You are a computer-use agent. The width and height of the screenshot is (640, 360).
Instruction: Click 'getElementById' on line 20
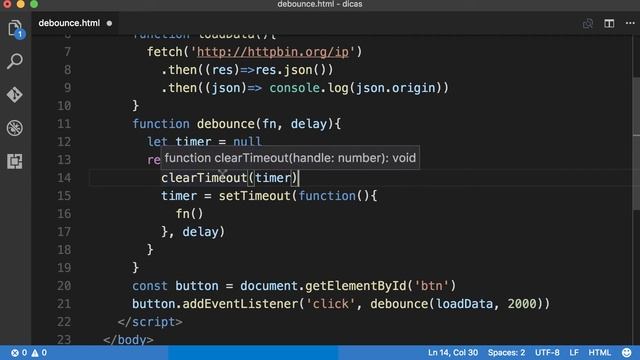click(x=356, y=286)
